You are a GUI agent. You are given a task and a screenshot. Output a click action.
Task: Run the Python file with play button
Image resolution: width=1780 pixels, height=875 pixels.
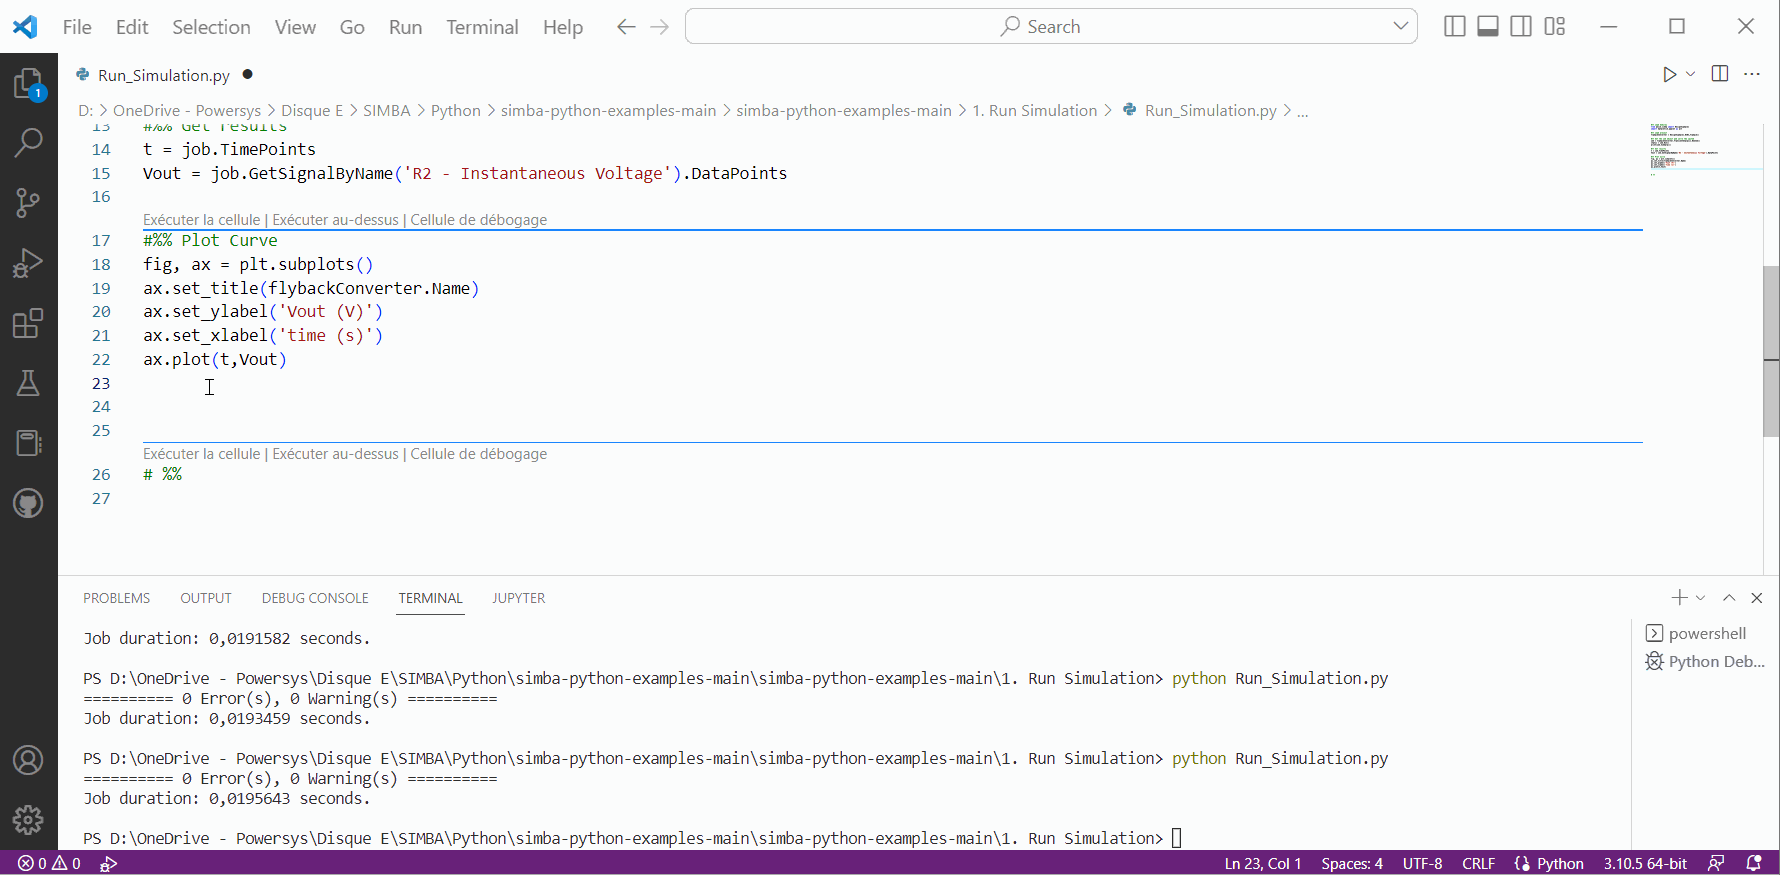coord(1669,75)
